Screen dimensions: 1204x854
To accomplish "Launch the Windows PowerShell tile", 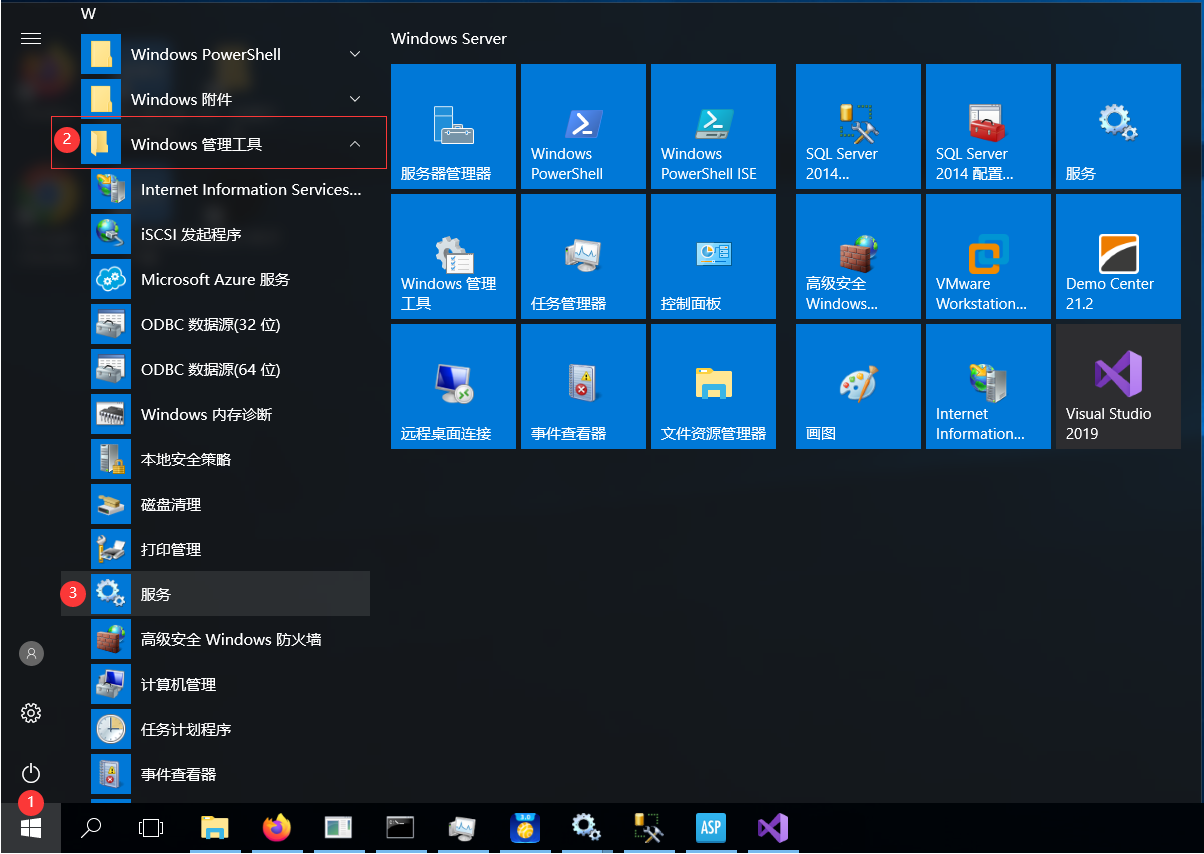I will tap(583, 126).
